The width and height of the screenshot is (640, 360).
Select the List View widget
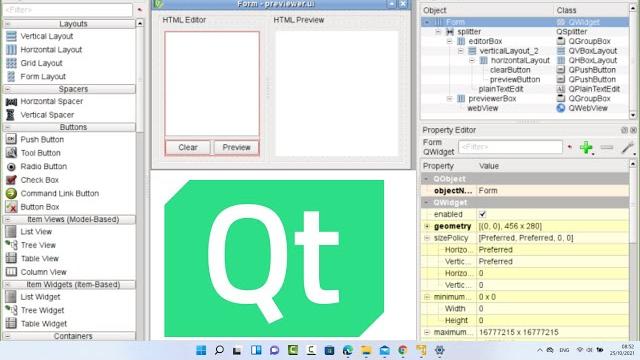36,232
